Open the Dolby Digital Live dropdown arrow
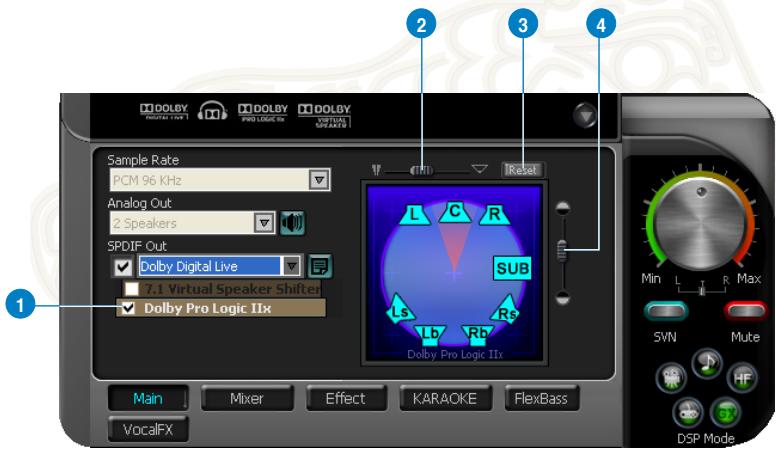Image resolution: width=776 pixels, height=454 pixels. click(x=291, y=266)
